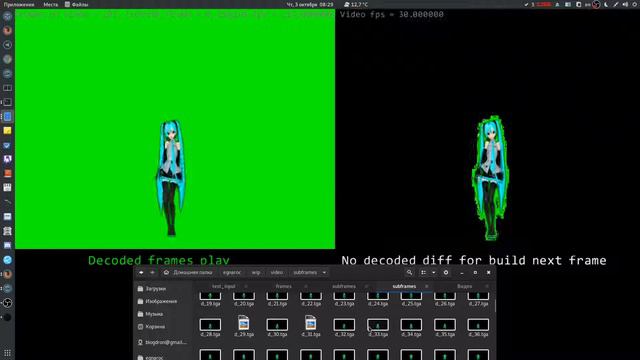The height and width of the screenshot is (360, 640).
Task: Open Загрузки in the sidebar
Action: (152, 289)
